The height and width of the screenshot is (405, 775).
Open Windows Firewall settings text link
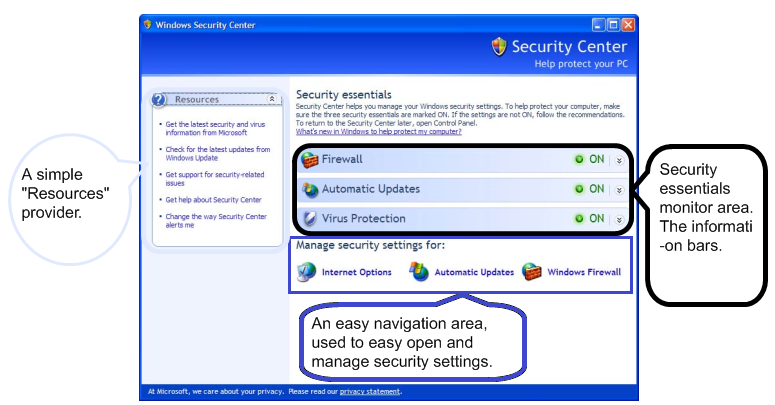(584, 272)
